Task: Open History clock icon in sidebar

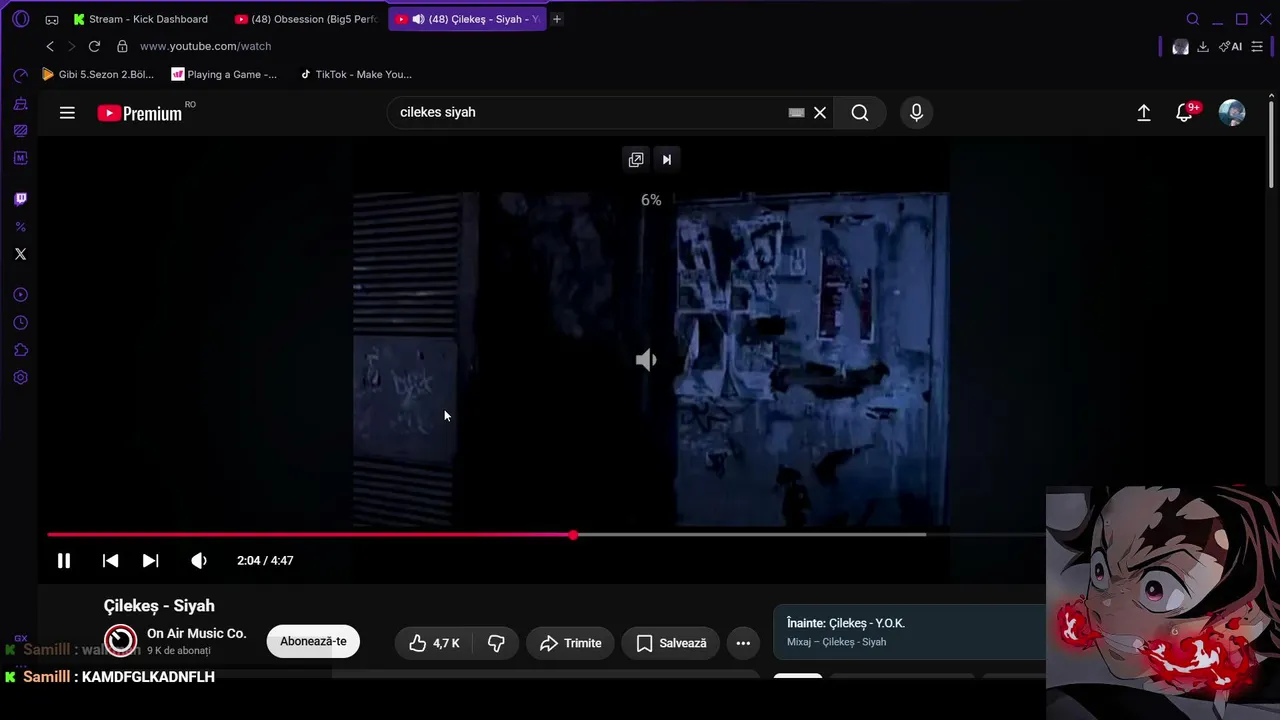Action: pyautogui.click(x=20, y=323)
